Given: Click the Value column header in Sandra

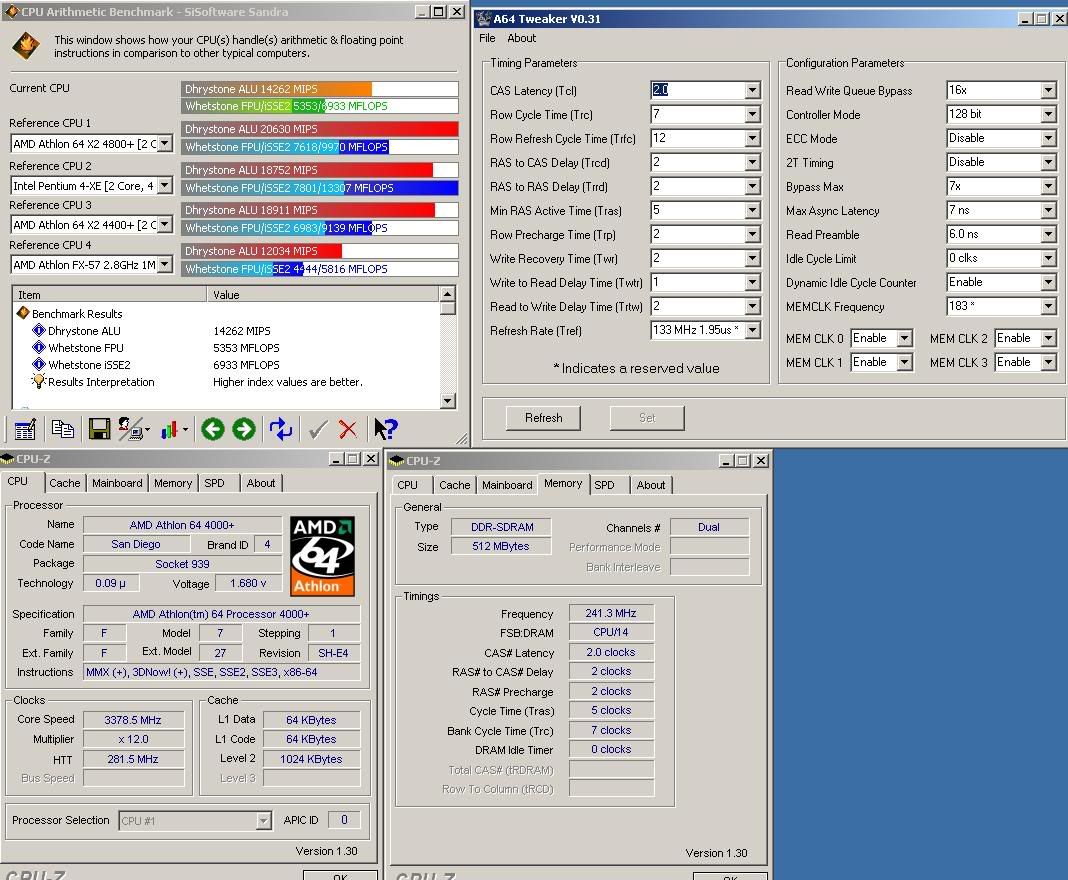Looking at the screenshot, I should coord(324,294).
